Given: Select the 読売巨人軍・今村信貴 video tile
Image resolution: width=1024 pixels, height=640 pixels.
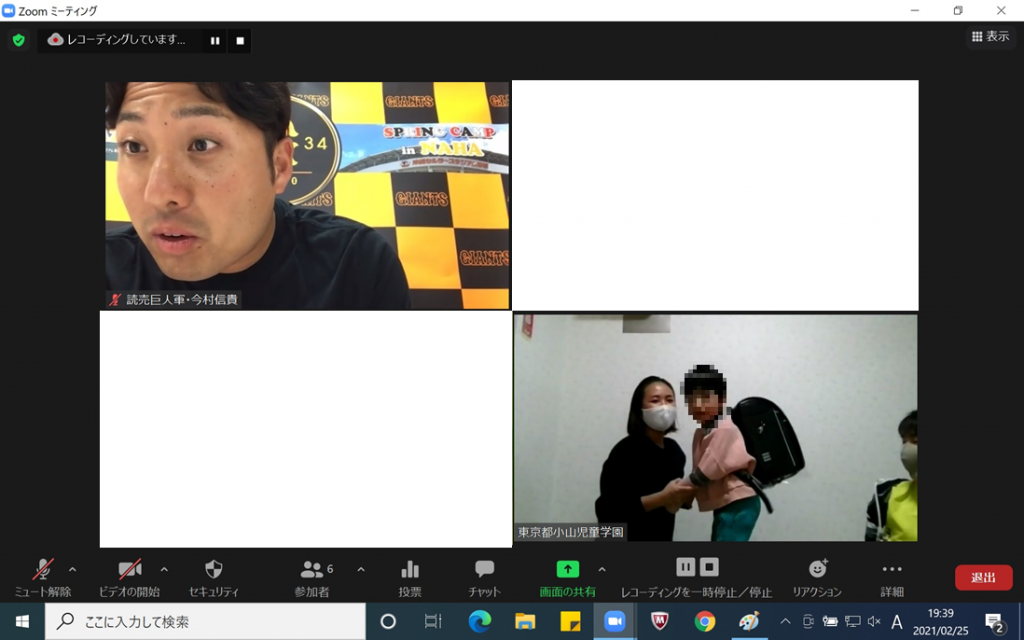Looking at the screenshot, I should pos(308,195).
